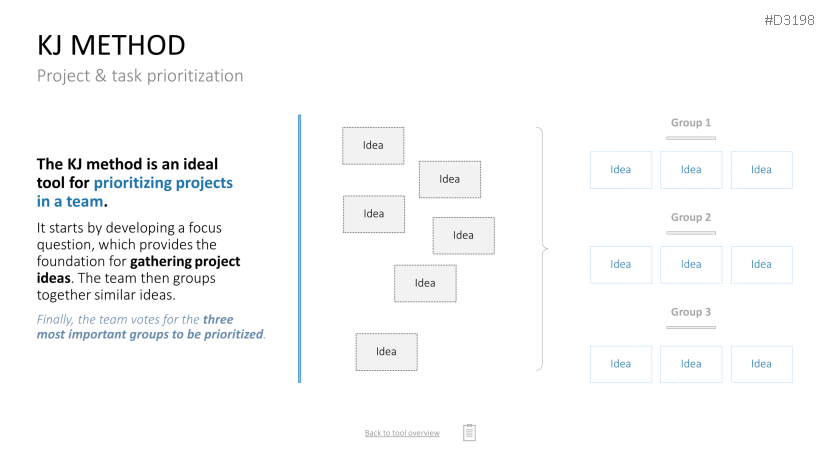Select the italic sentence about team votes
The width and height of the screenshot is (829, 466).
tap(151, 327)
